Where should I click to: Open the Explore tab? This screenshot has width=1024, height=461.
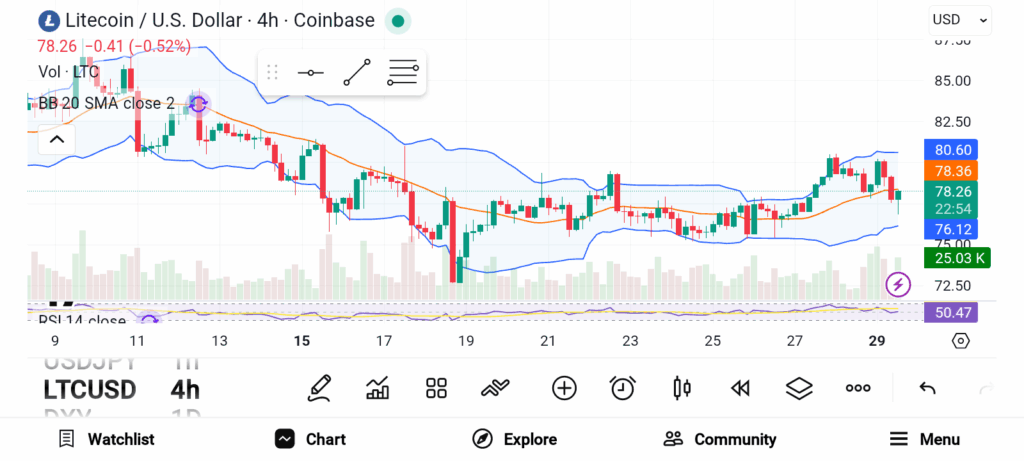tap(514, 439)
